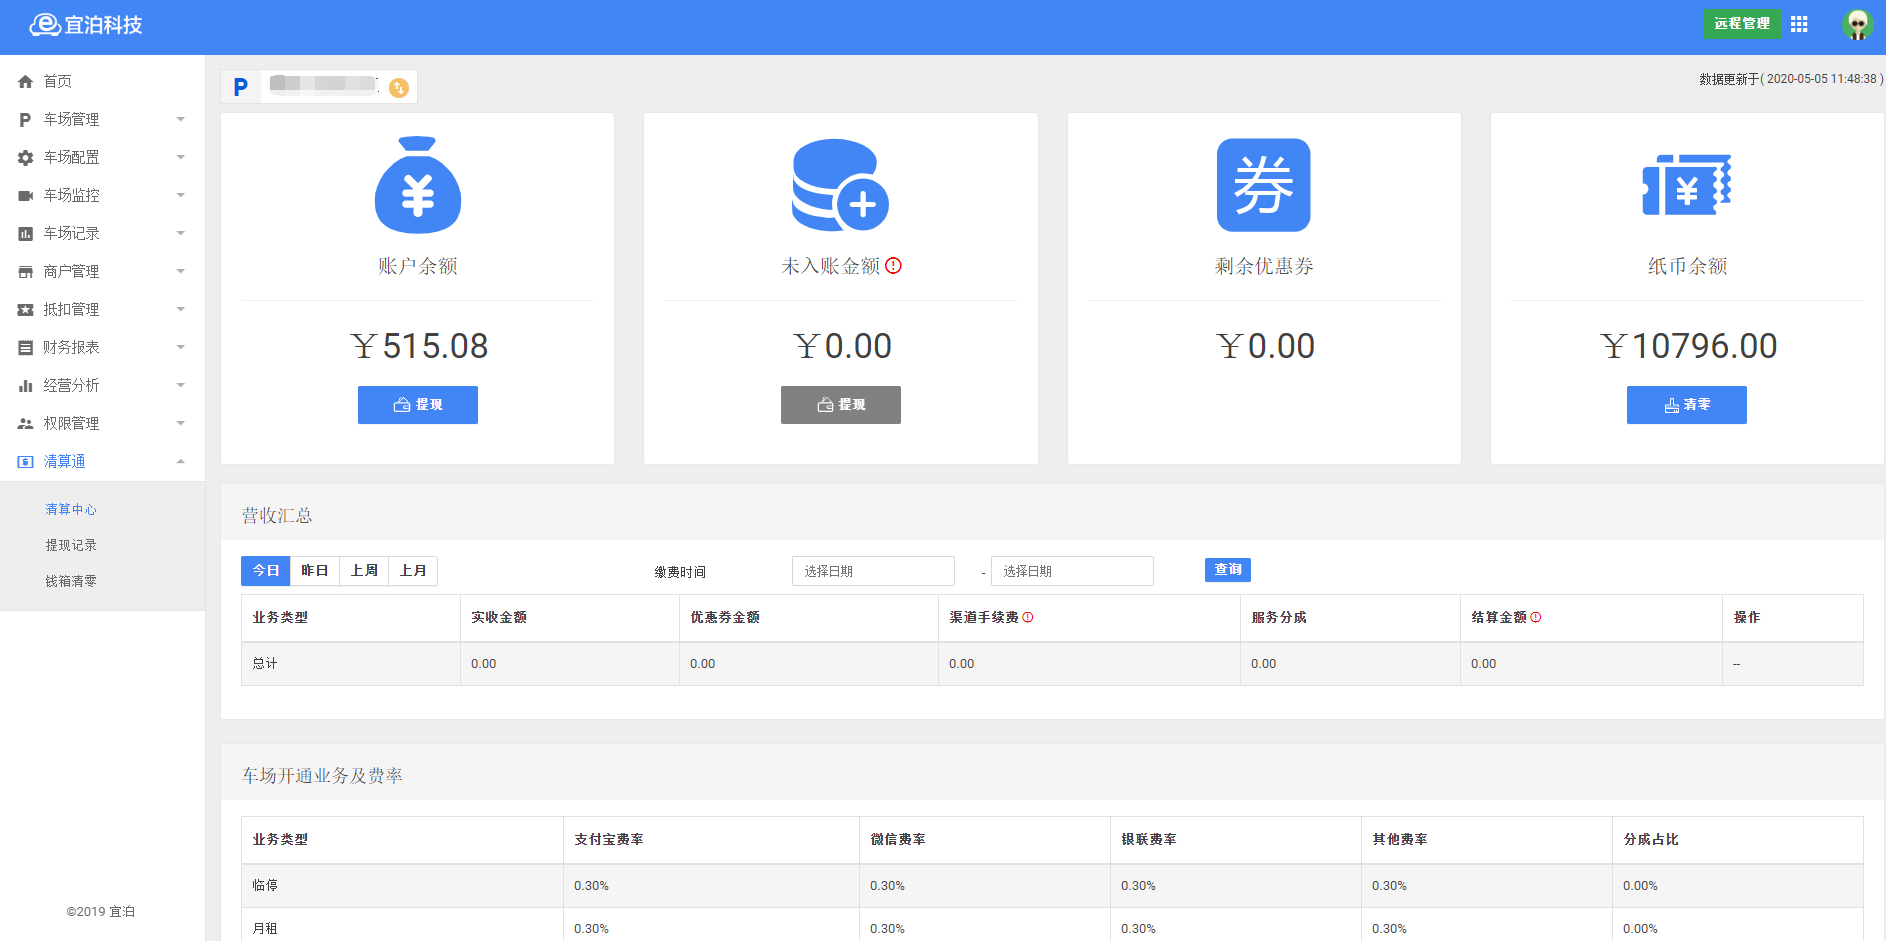Viewport: 1886px width, 941px height.
Task: Click the report icon beside 财务报表
Action: [x=26, y=348]
